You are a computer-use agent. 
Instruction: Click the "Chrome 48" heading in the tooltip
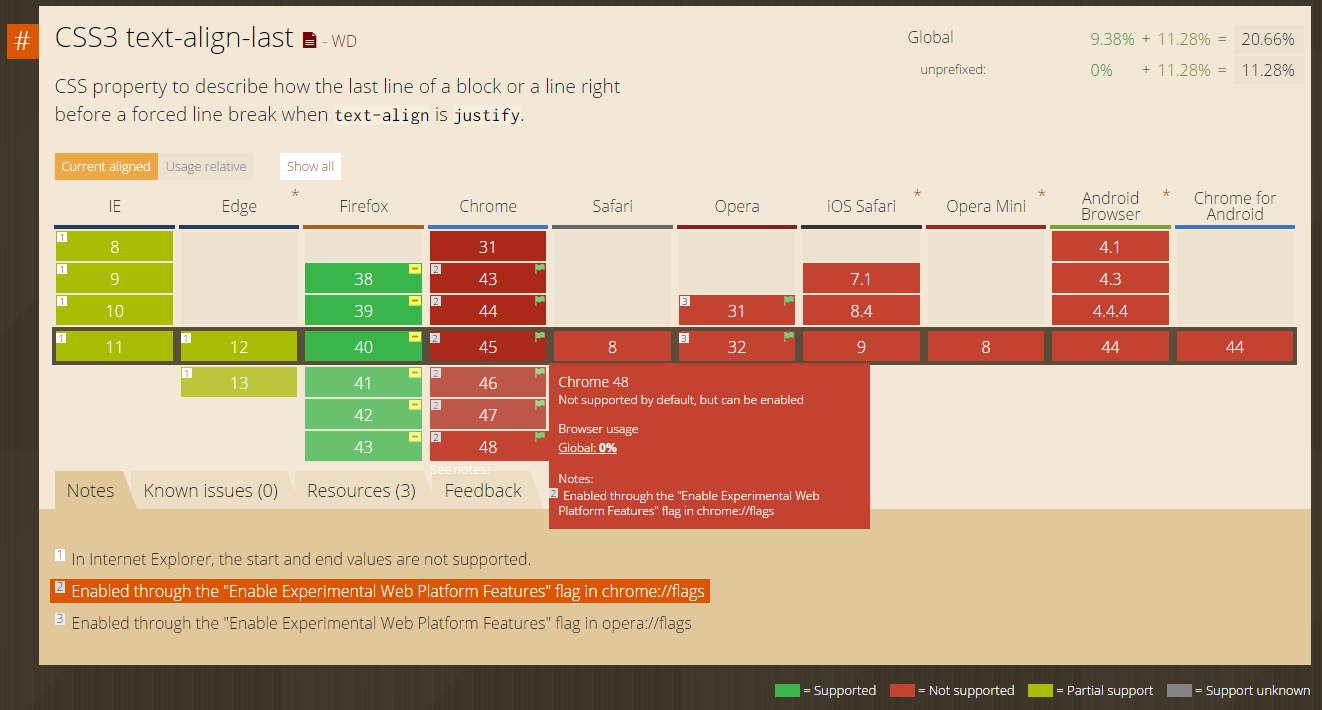[593, 381]
